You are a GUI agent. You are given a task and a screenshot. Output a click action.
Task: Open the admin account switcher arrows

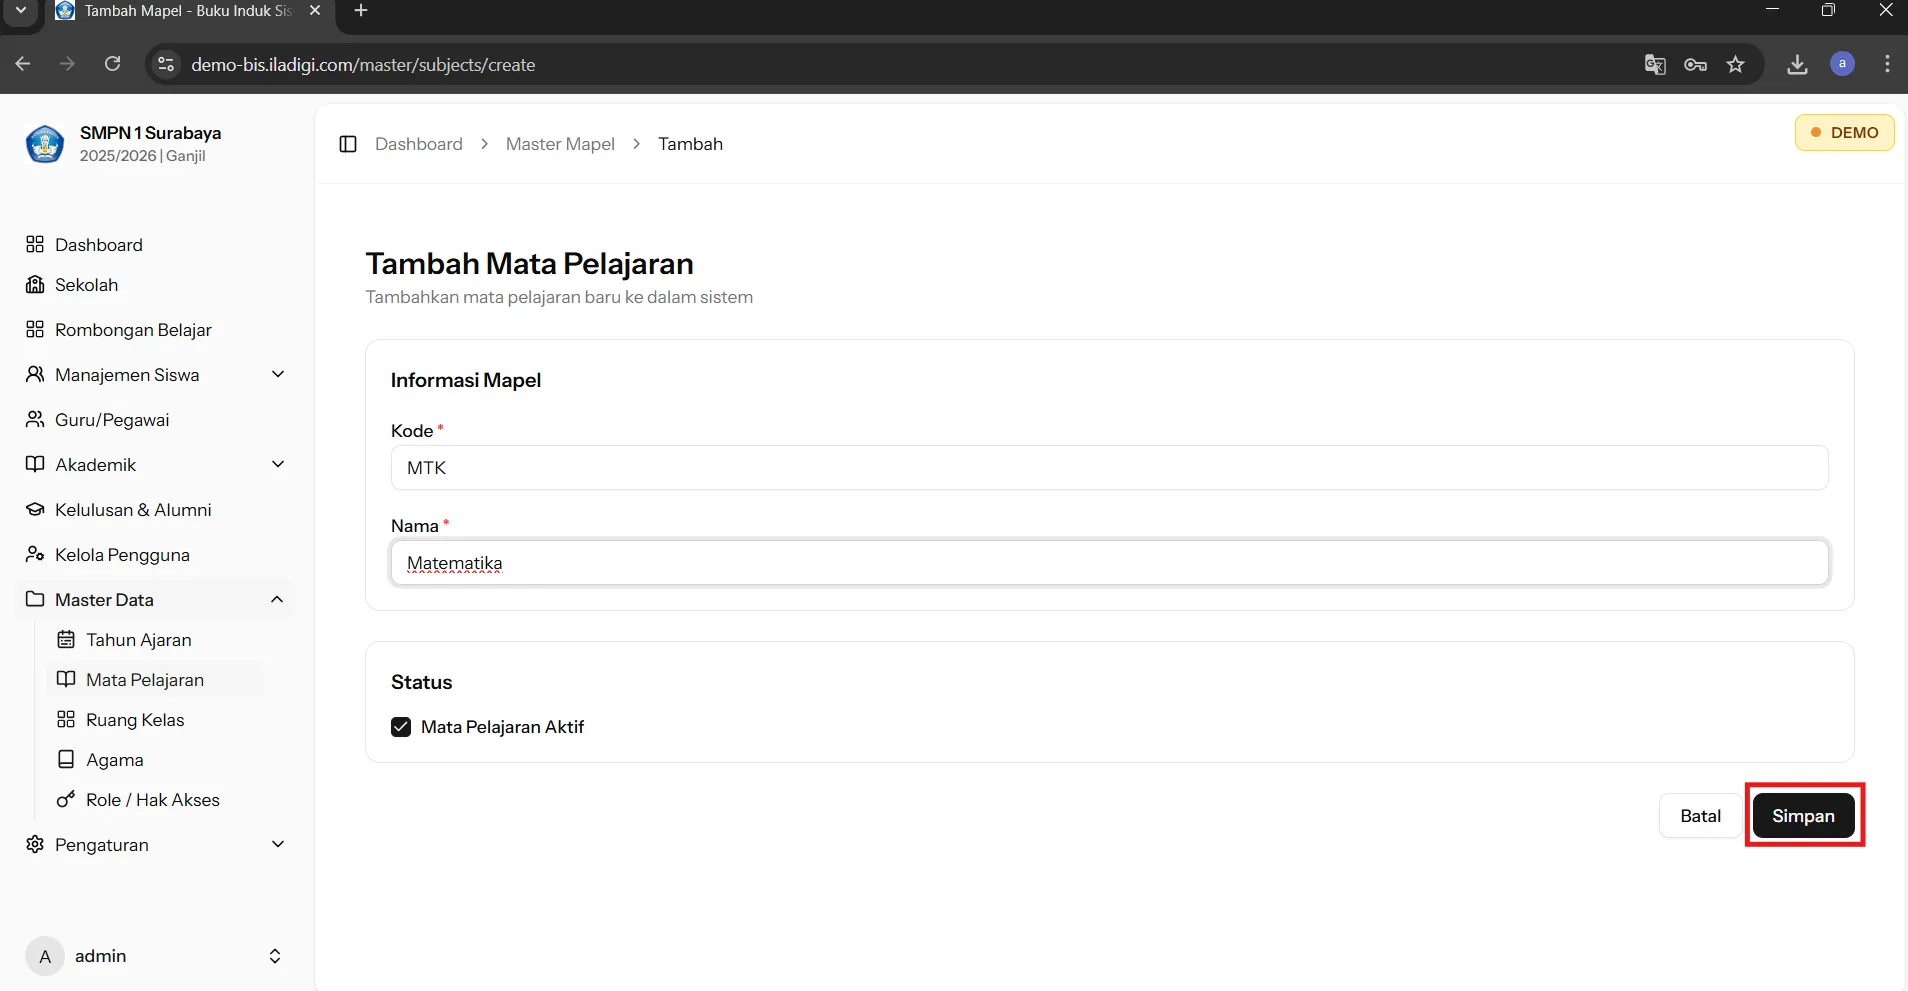coord(275,956)
